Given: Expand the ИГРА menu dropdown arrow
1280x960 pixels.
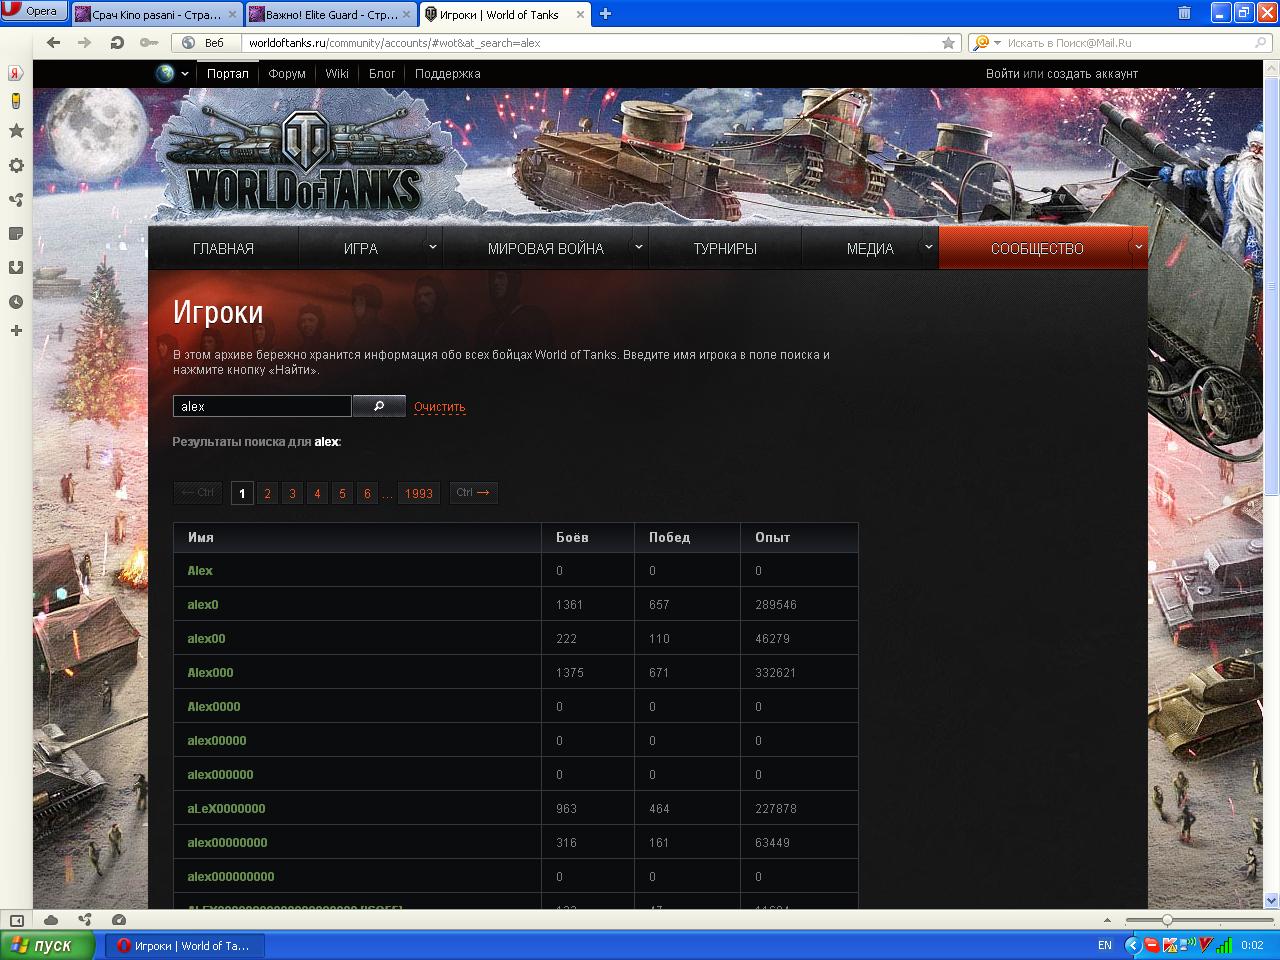Looking at the screenshot, I should coord(432,247).
